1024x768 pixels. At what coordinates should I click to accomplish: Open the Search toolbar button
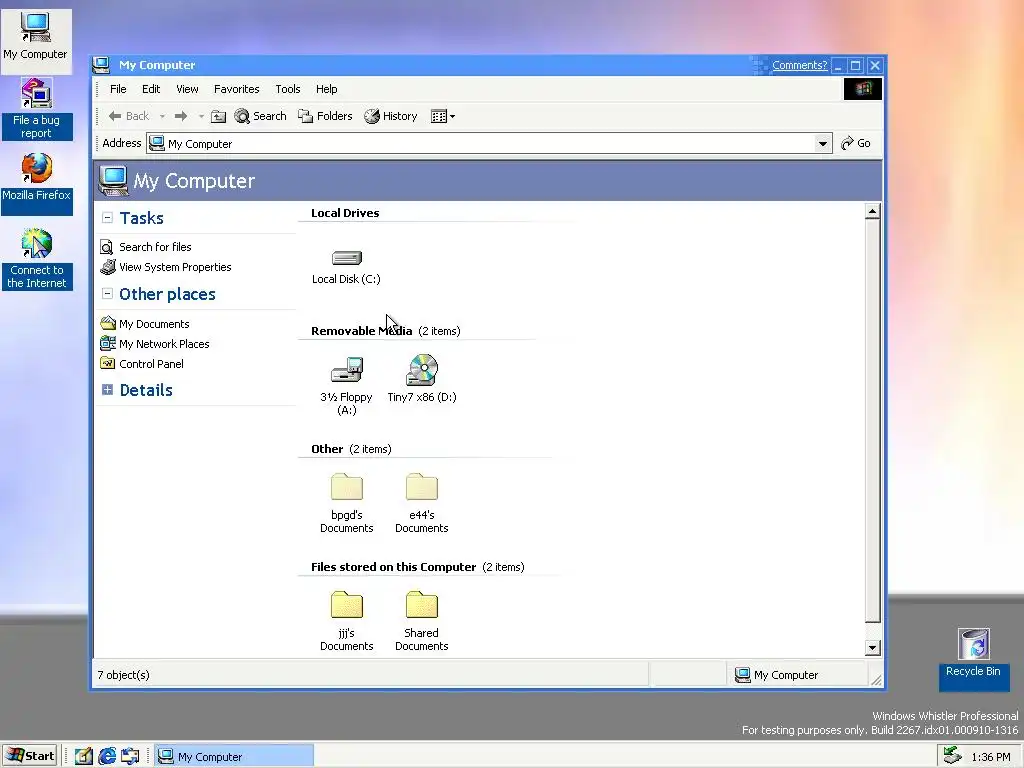[x=261, y=116]
